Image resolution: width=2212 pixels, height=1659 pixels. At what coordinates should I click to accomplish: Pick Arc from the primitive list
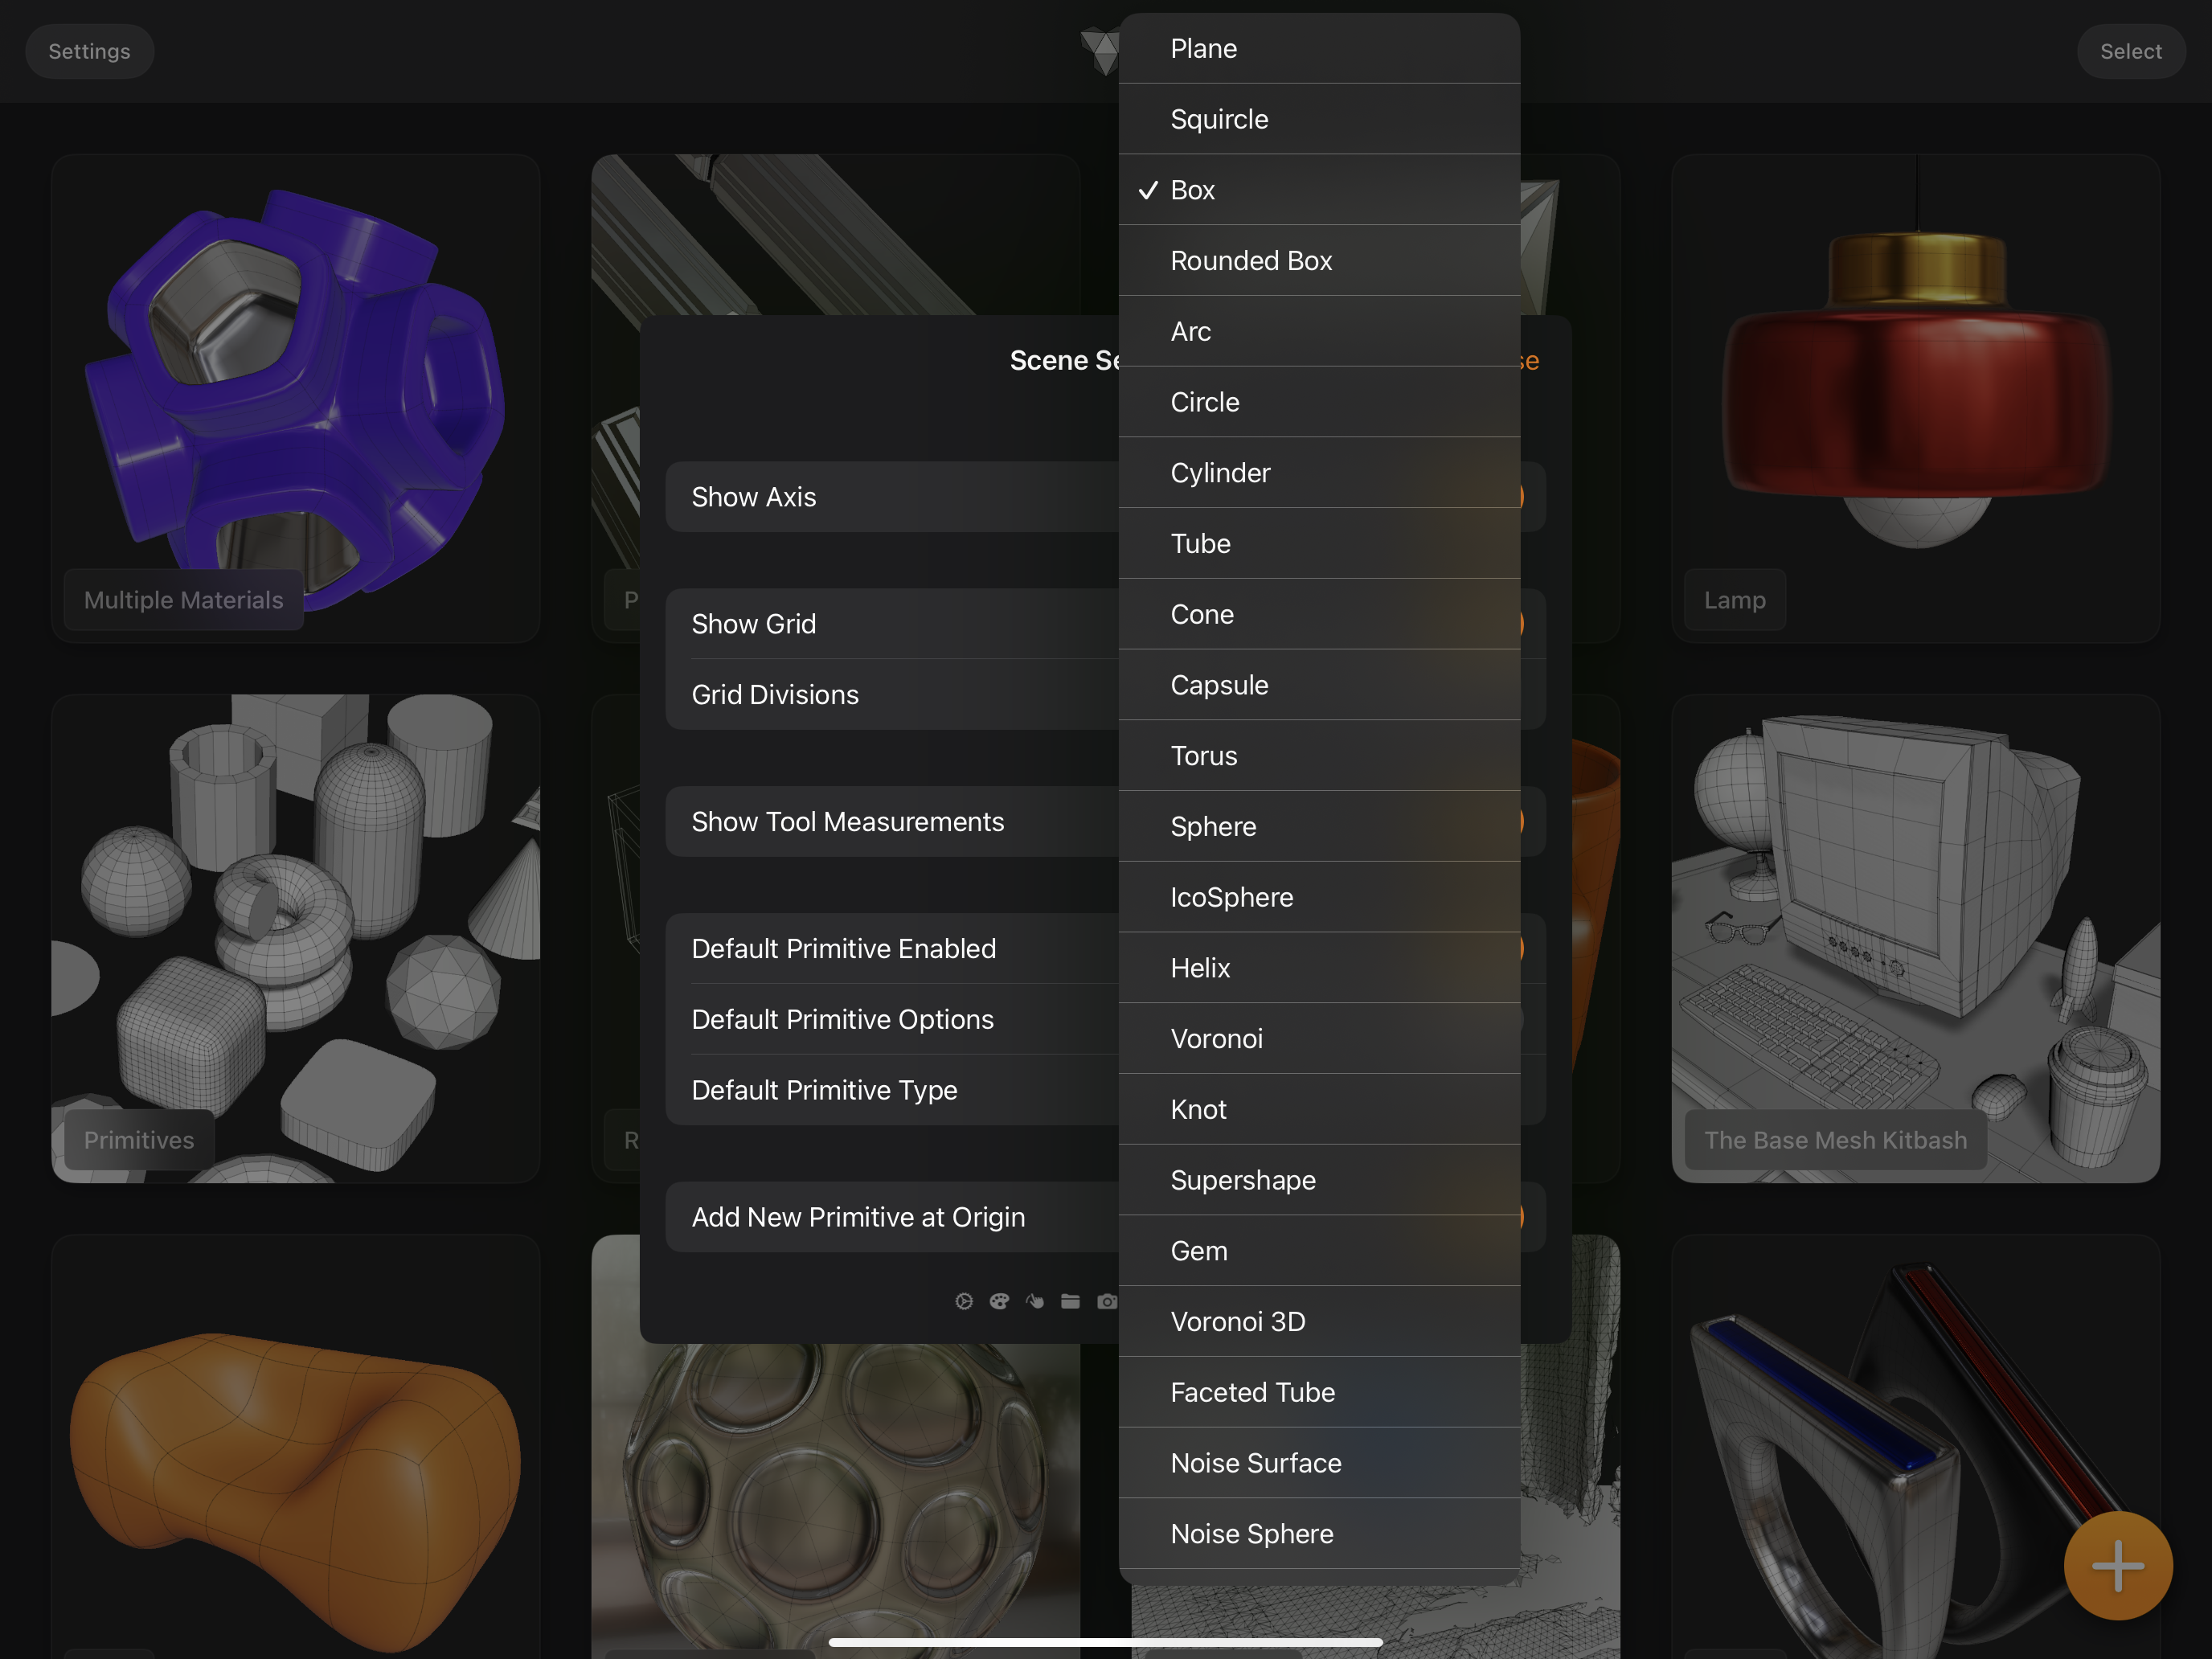pyautogui.click(x=1320, y=331)
